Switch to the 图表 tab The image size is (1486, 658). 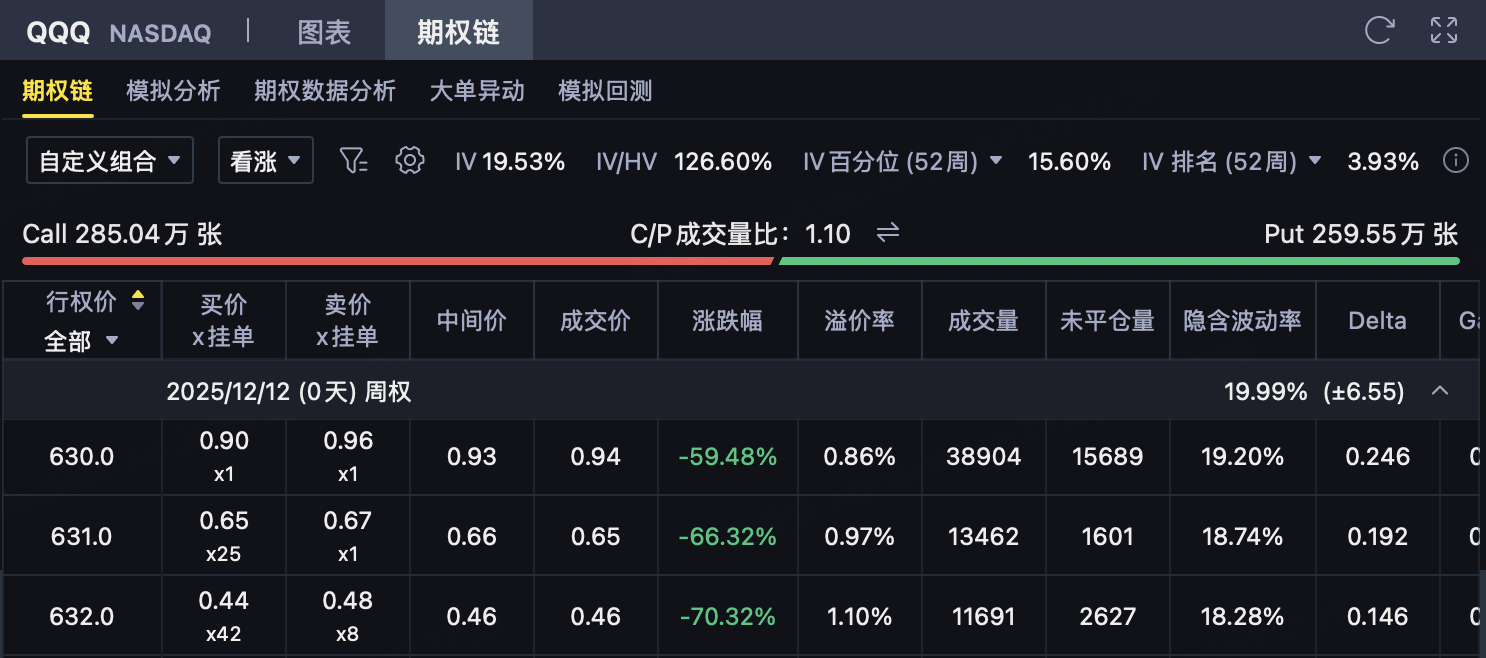324,32
